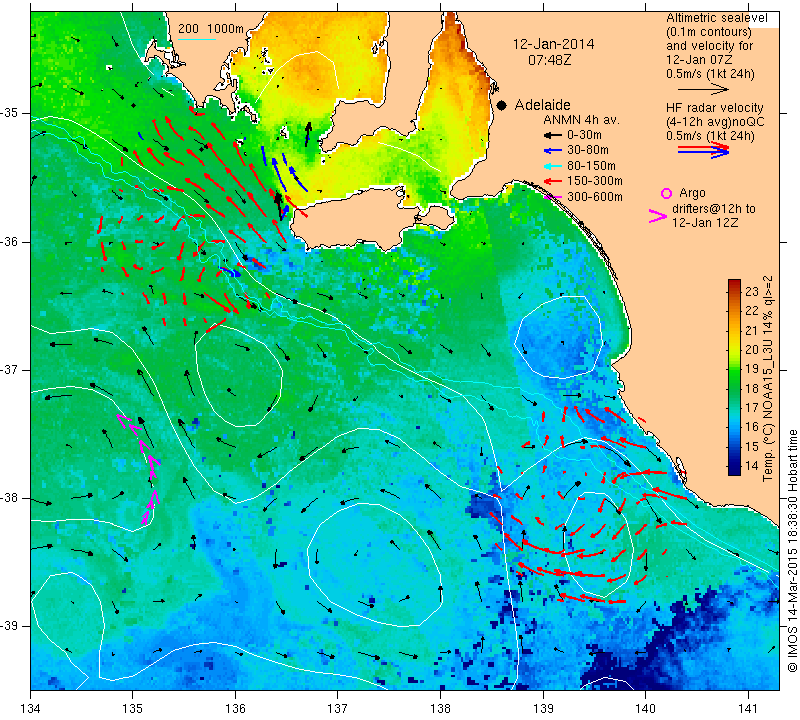Click longitude axis label 136

[x=235, y=709]
